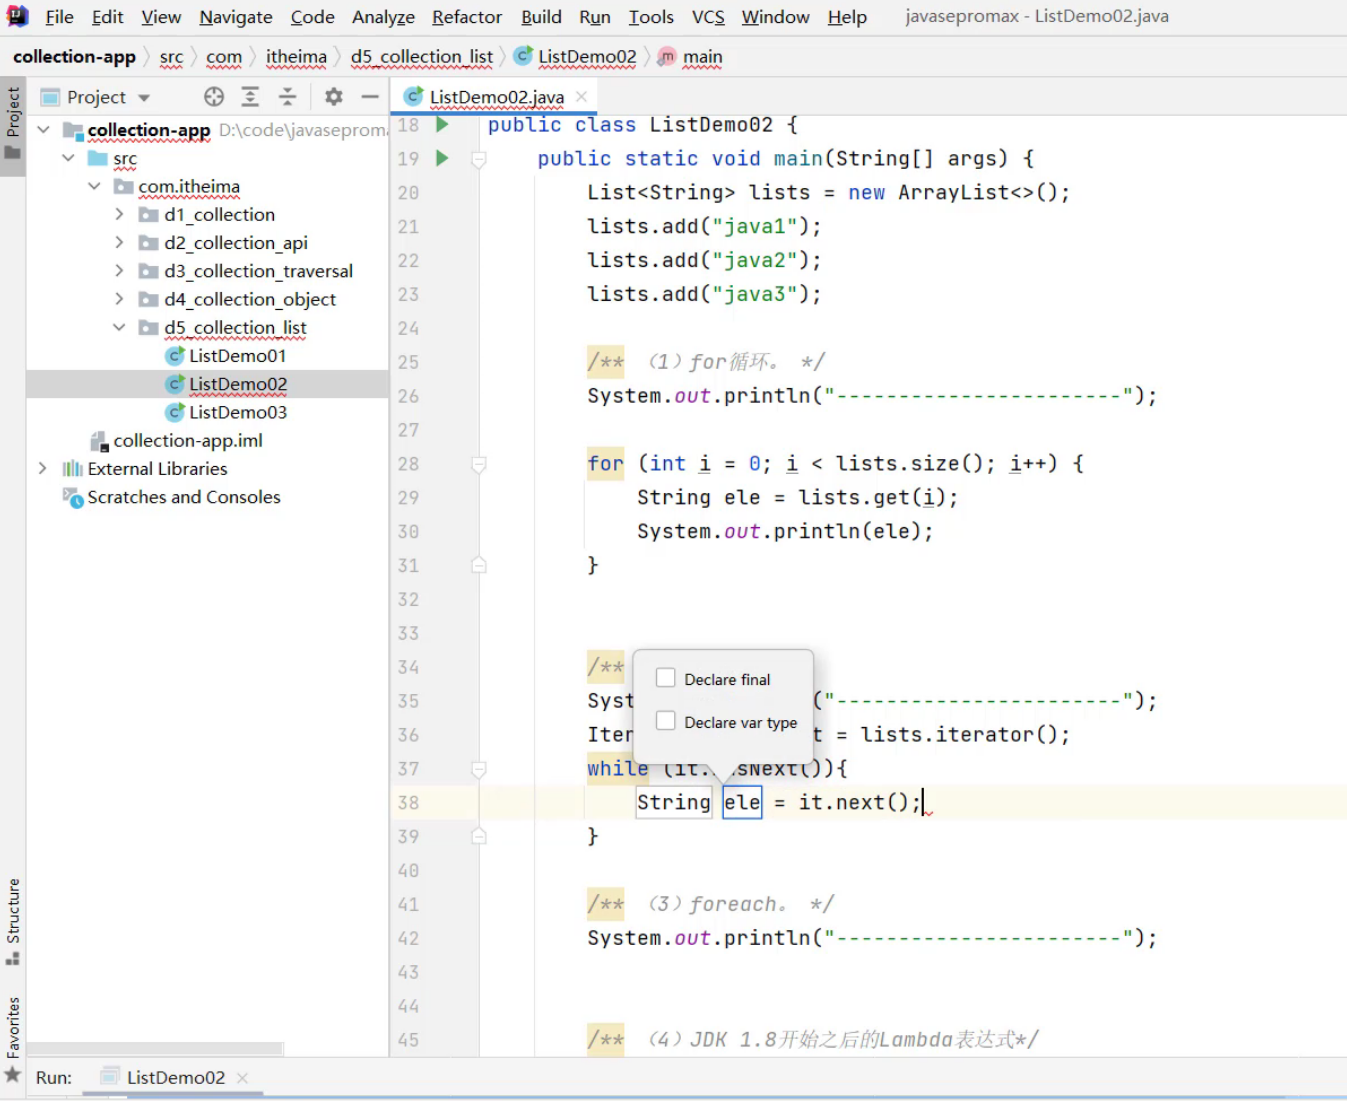Click the Collapse All icon in Project panel
Image resolution: width=1347 pixels, height=1101 pixels.
(x=287, y=97)
